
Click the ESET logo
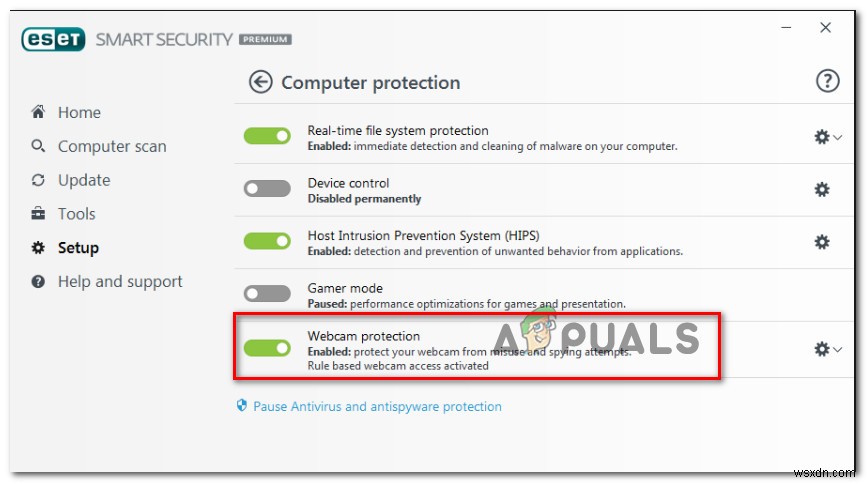point(54,40)
